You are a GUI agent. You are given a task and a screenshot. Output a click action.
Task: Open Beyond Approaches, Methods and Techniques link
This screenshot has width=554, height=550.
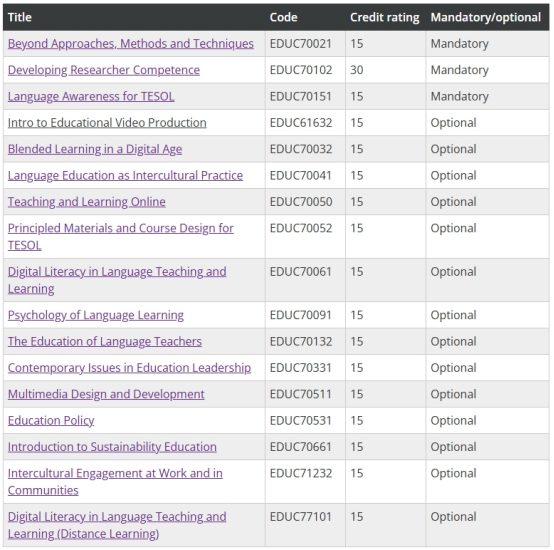pyautogui.click(x=131, y=43)
